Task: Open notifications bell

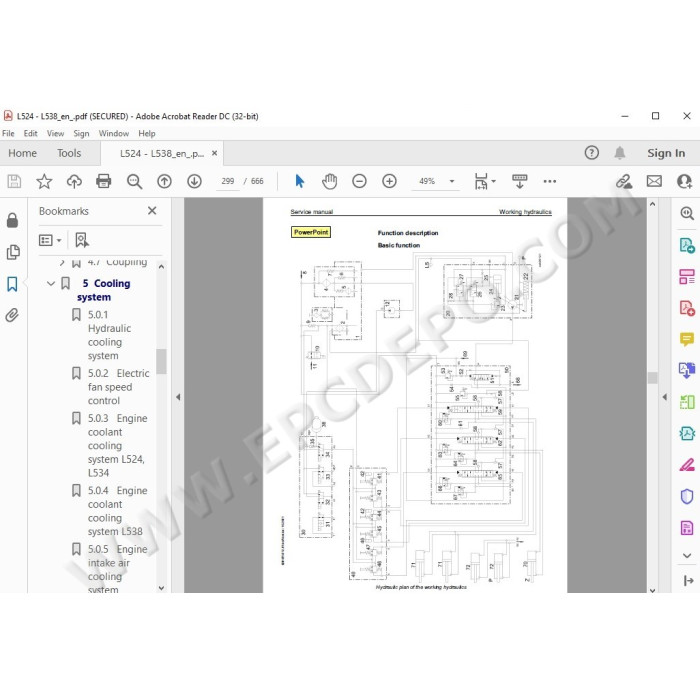Action: point(620,153)
